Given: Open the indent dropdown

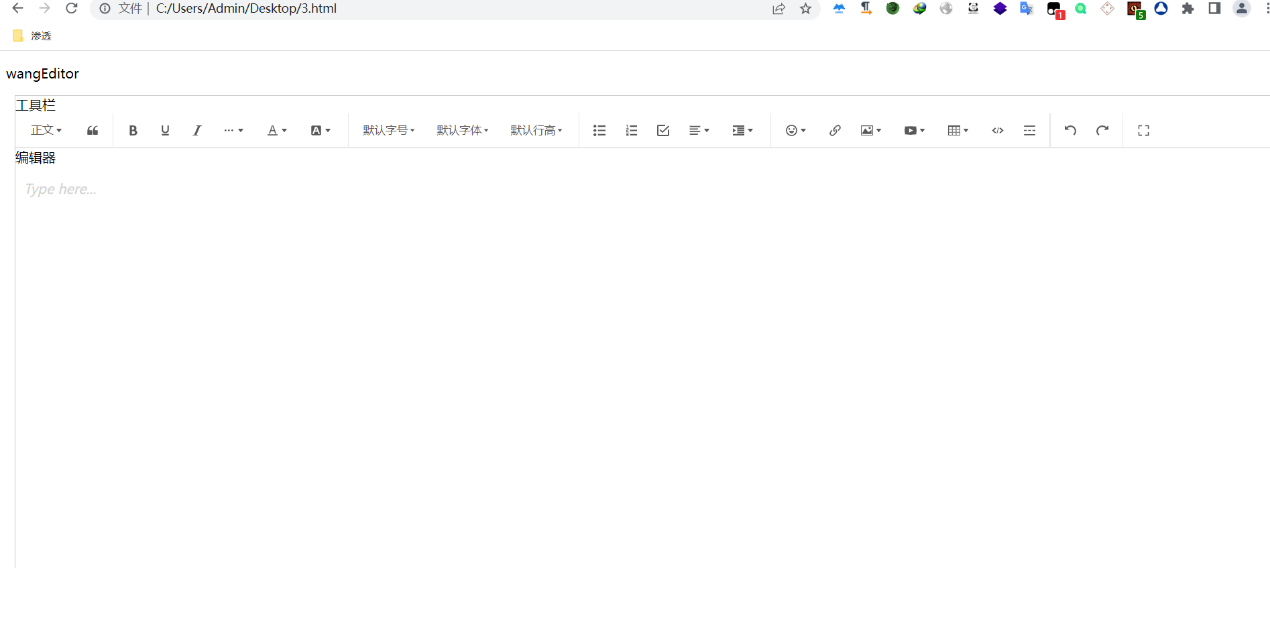Looking at the screenshot, I should pyautogui.click(x=742, y=131).
